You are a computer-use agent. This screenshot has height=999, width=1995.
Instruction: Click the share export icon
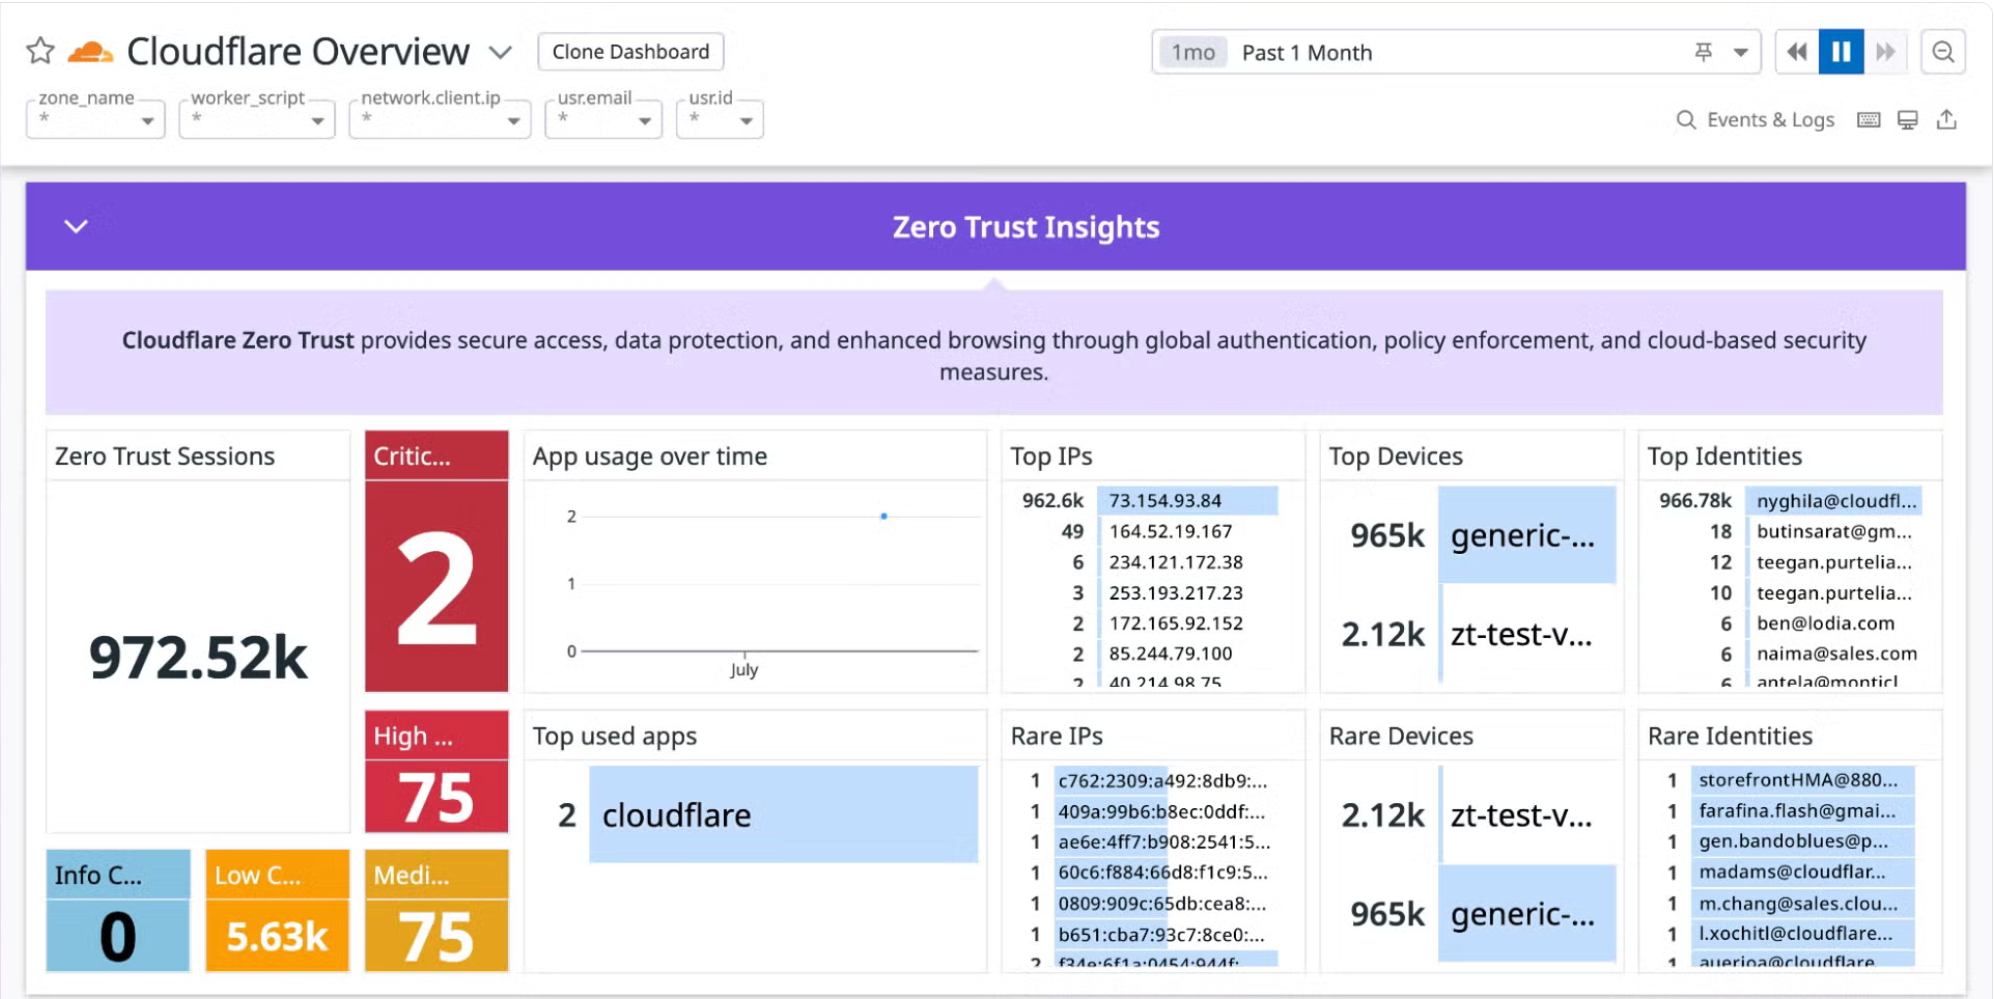tap(1946, 120)
